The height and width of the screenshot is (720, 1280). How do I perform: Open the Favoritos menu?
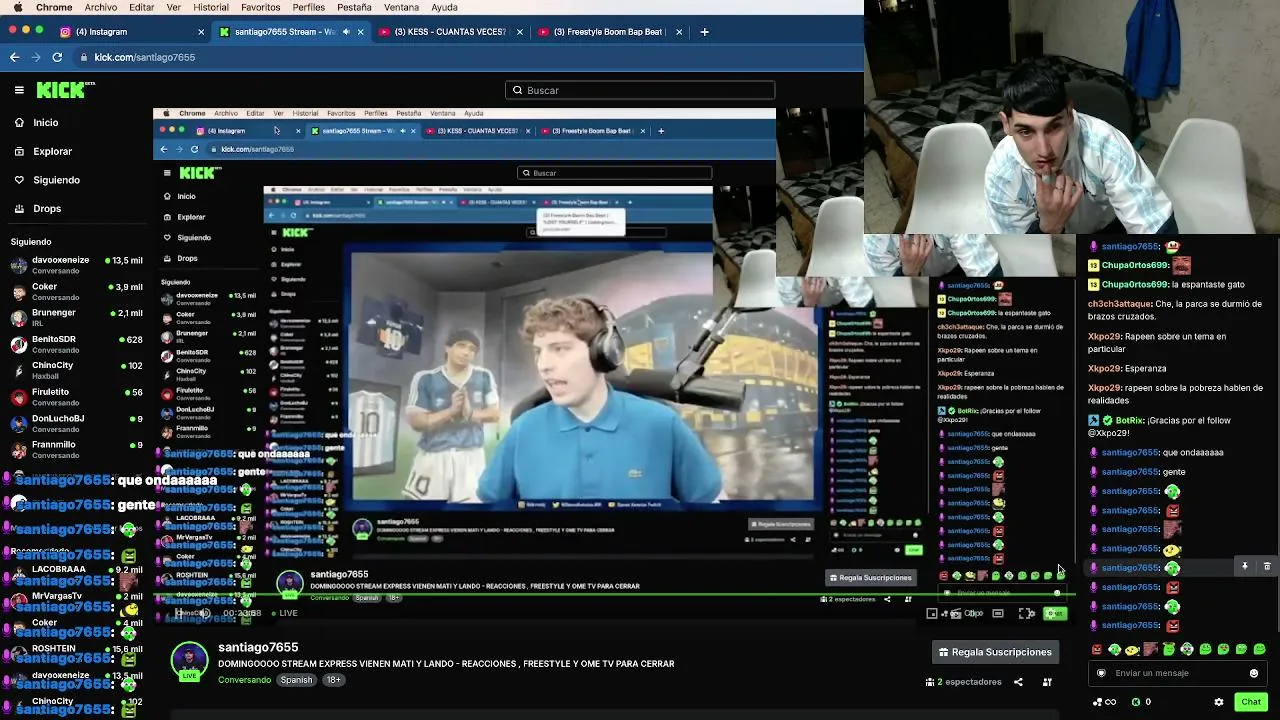[260, 7]
